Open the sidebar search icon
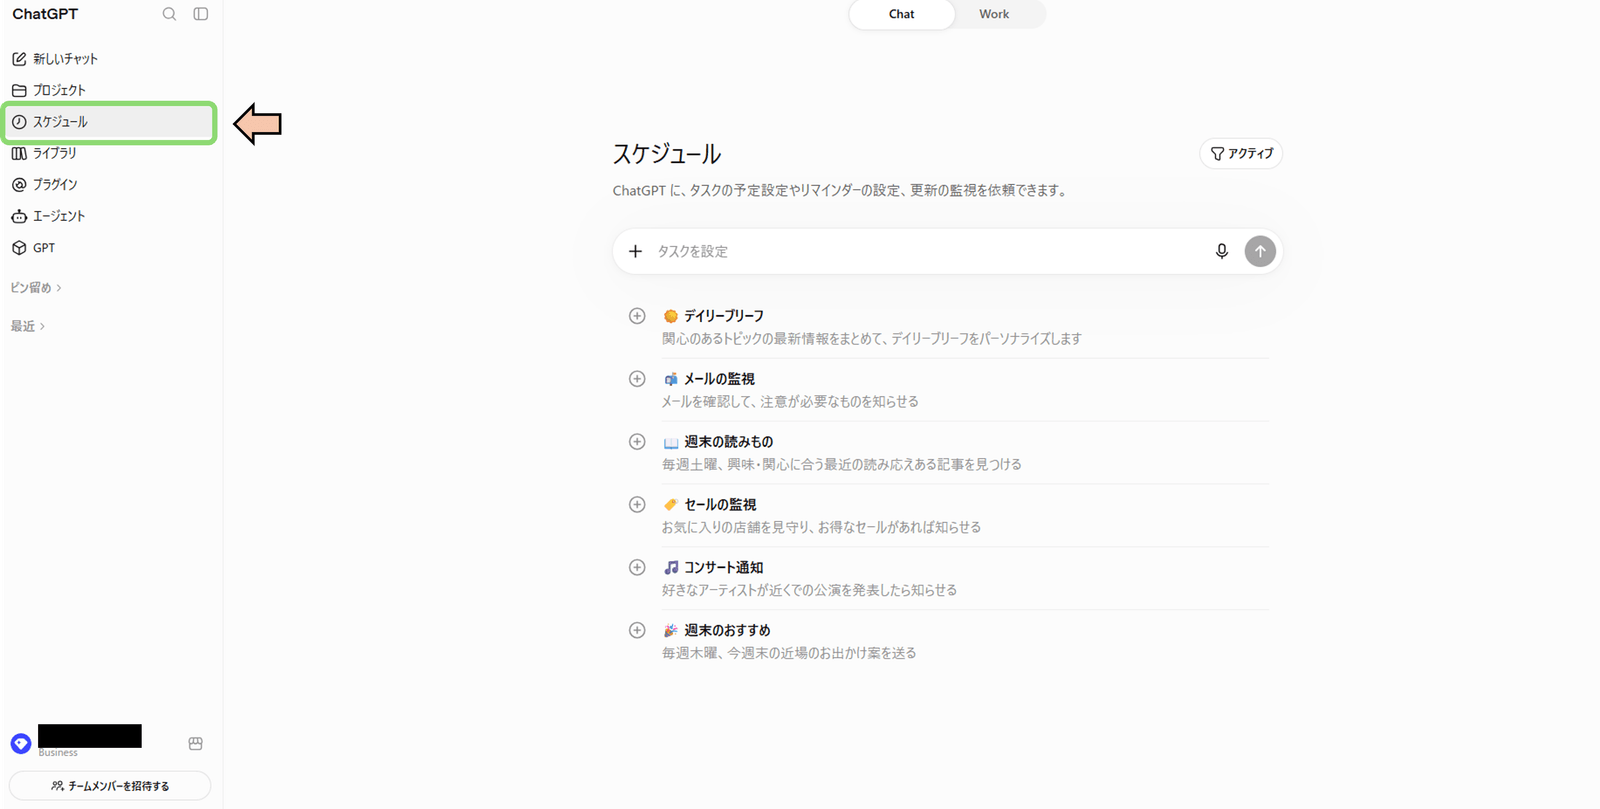This screenshot has height=809, width=1600. pyautogui.click(x=169, y=14)
